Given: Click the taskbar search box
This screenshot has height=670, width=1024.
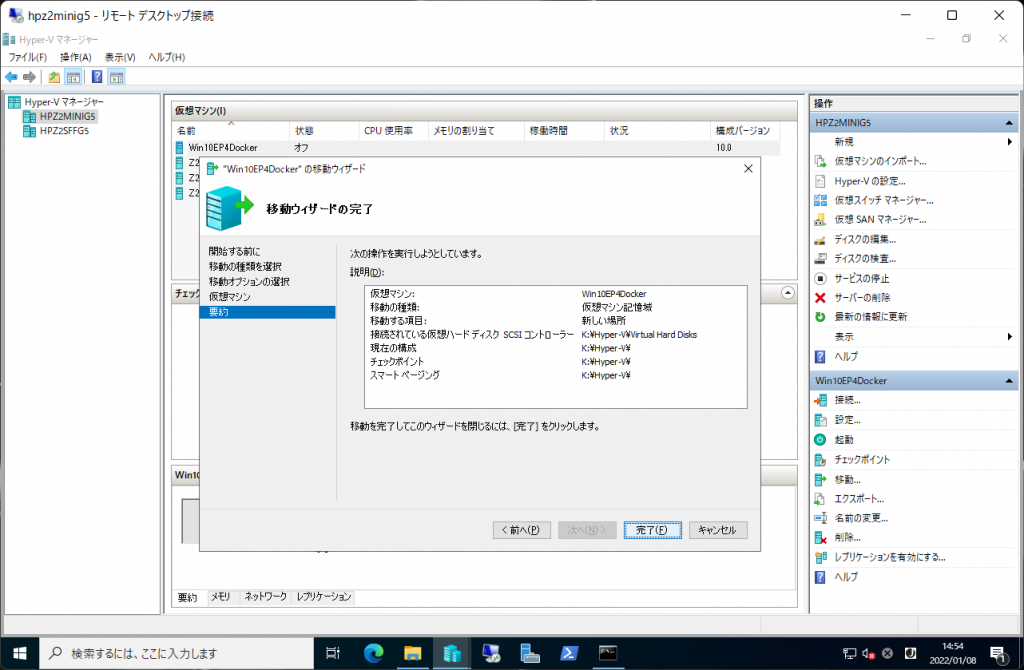Looking at the screenshot, I should pos(177,653).
